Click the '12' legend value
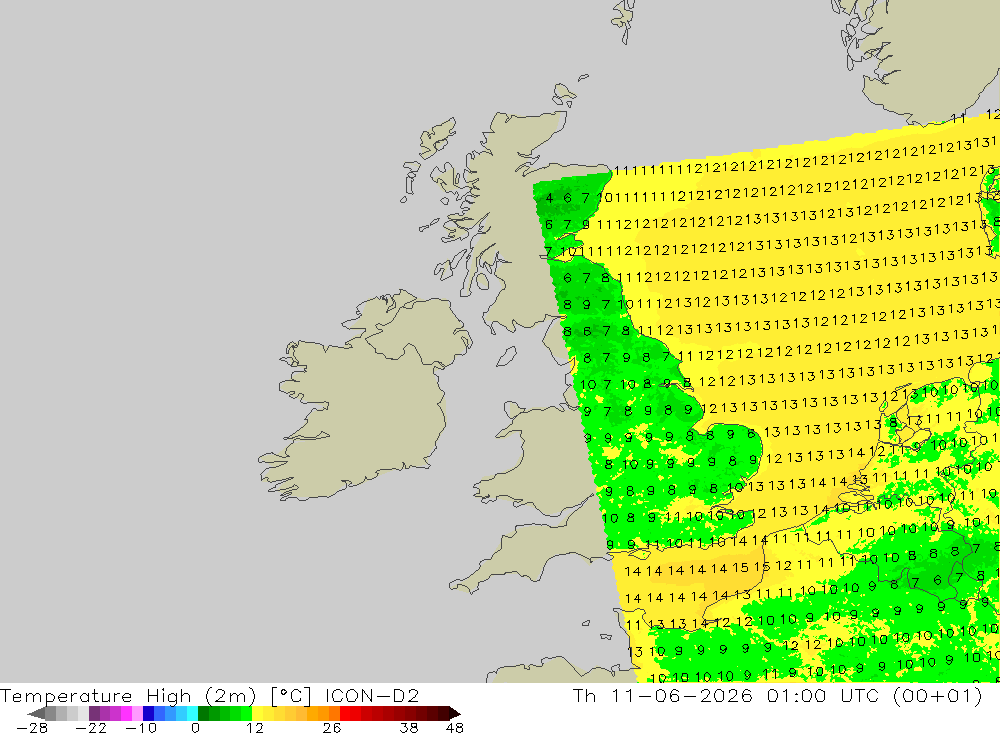Viewport: 1000px width, 733px height. click(x=254, y=727)
